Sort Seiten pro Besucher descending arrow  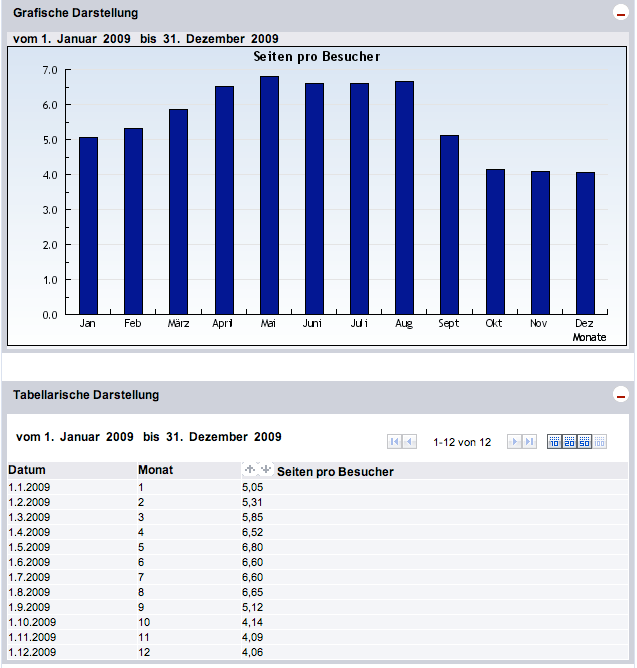pos(265,469)
